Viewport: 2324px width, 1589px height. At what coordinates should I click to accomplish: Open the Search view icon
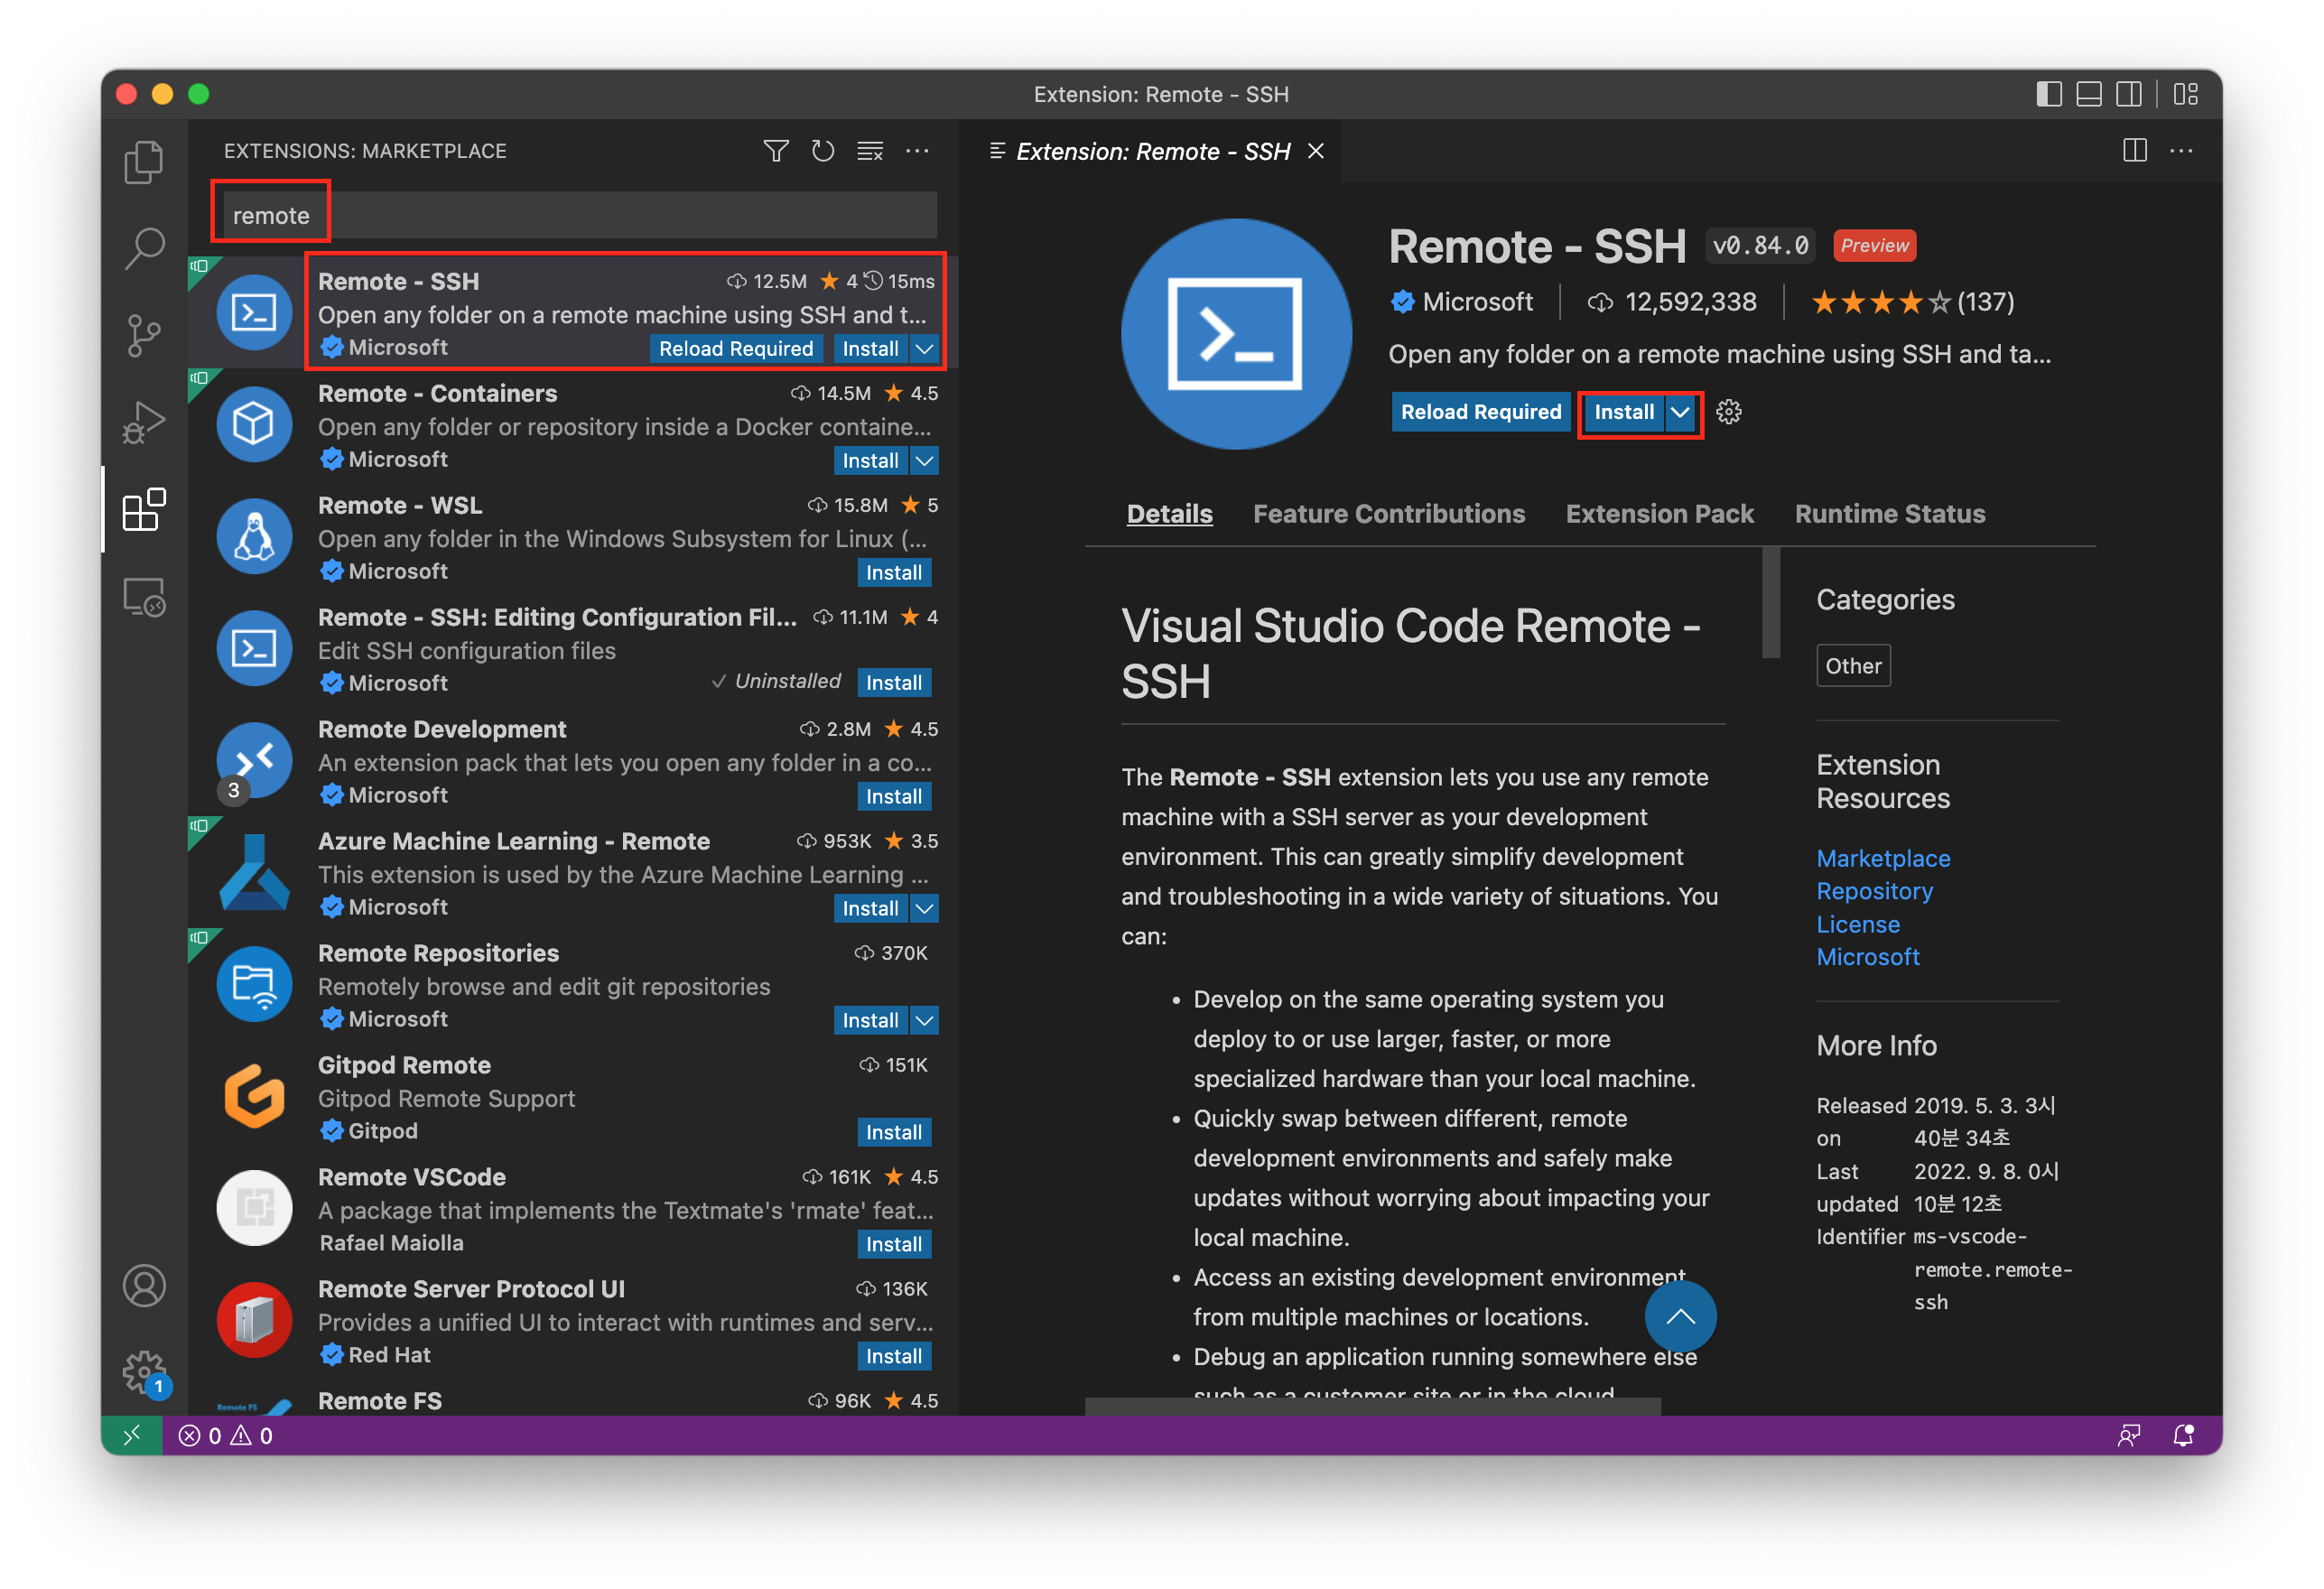click(x=143, y=248)
